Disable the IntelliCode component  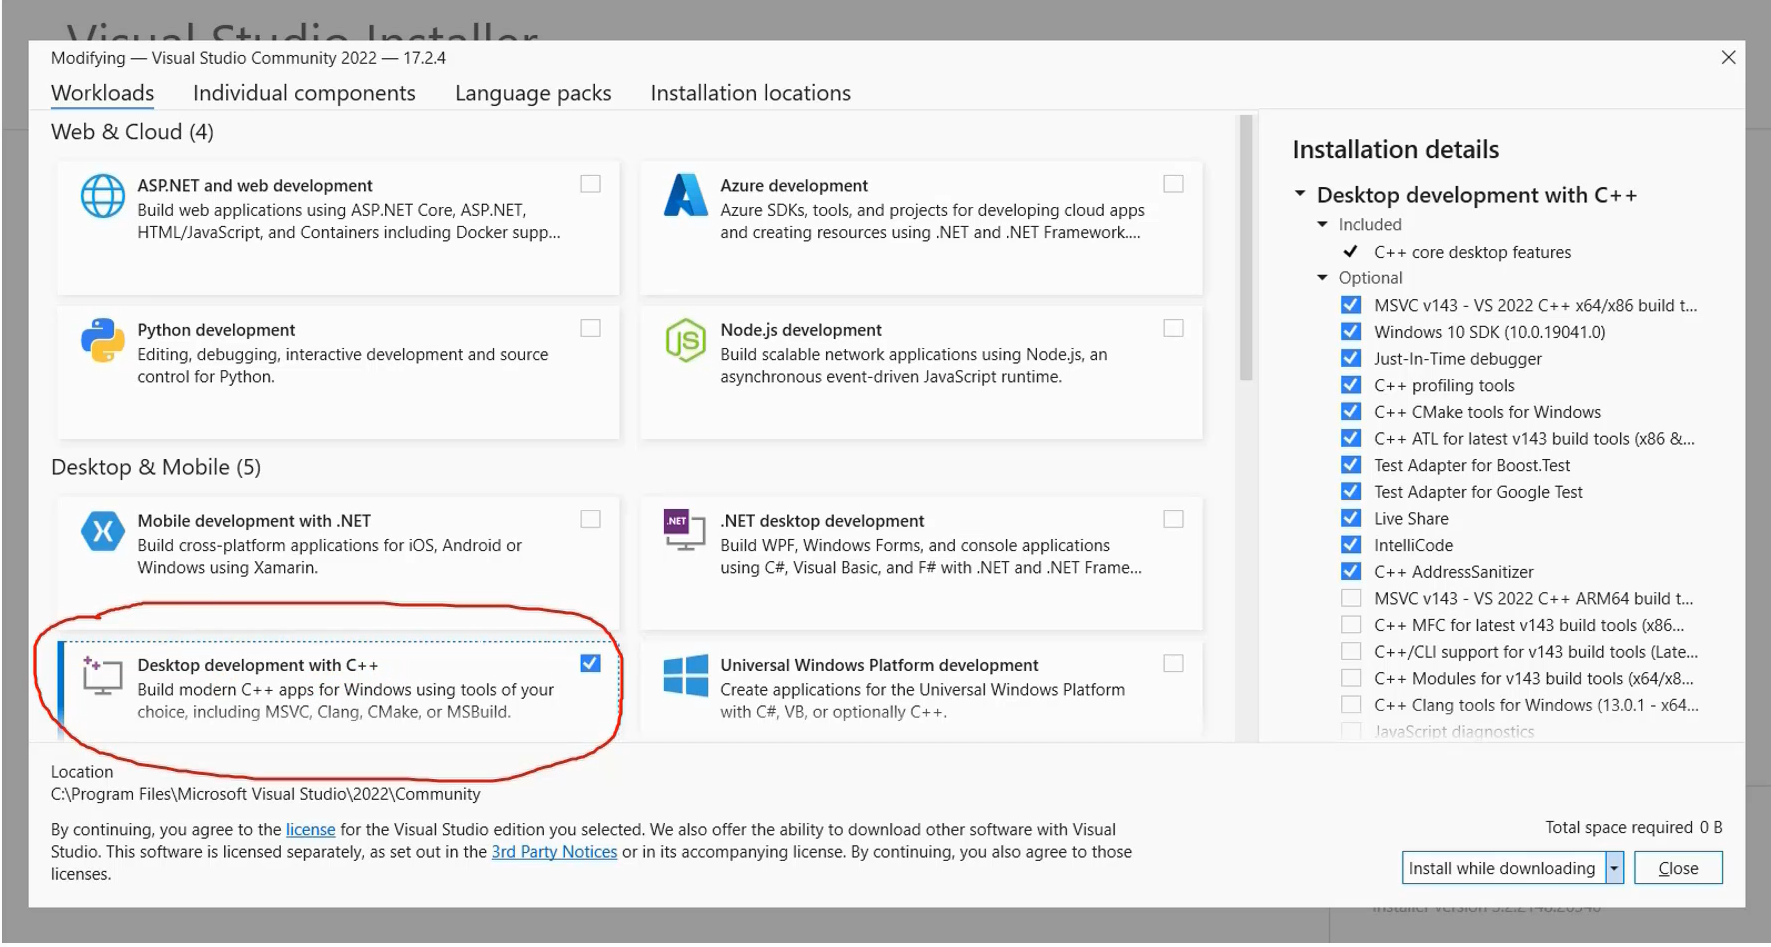tap(1351, 545)
